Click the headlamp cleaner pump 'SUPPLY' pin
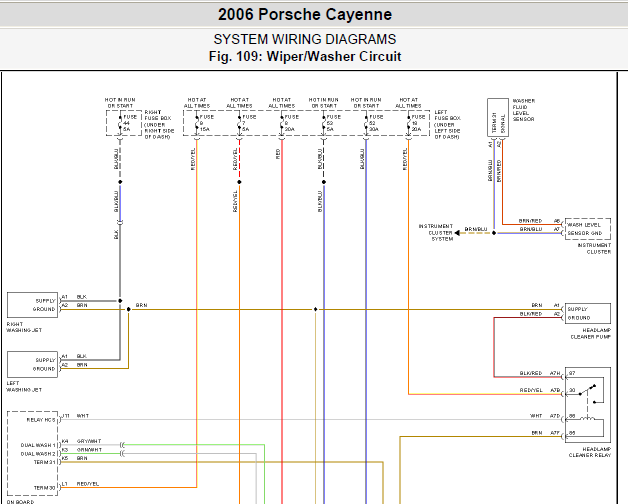 [x=577, y=309]
